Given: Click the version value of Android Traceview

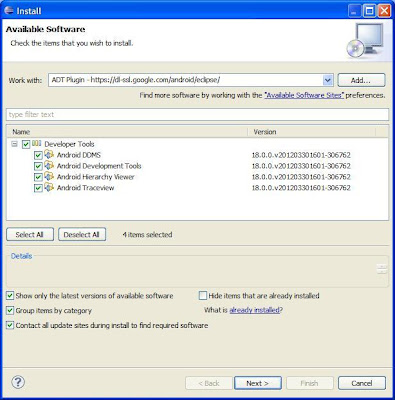Looking at the screenshot, I should point(301,188).
